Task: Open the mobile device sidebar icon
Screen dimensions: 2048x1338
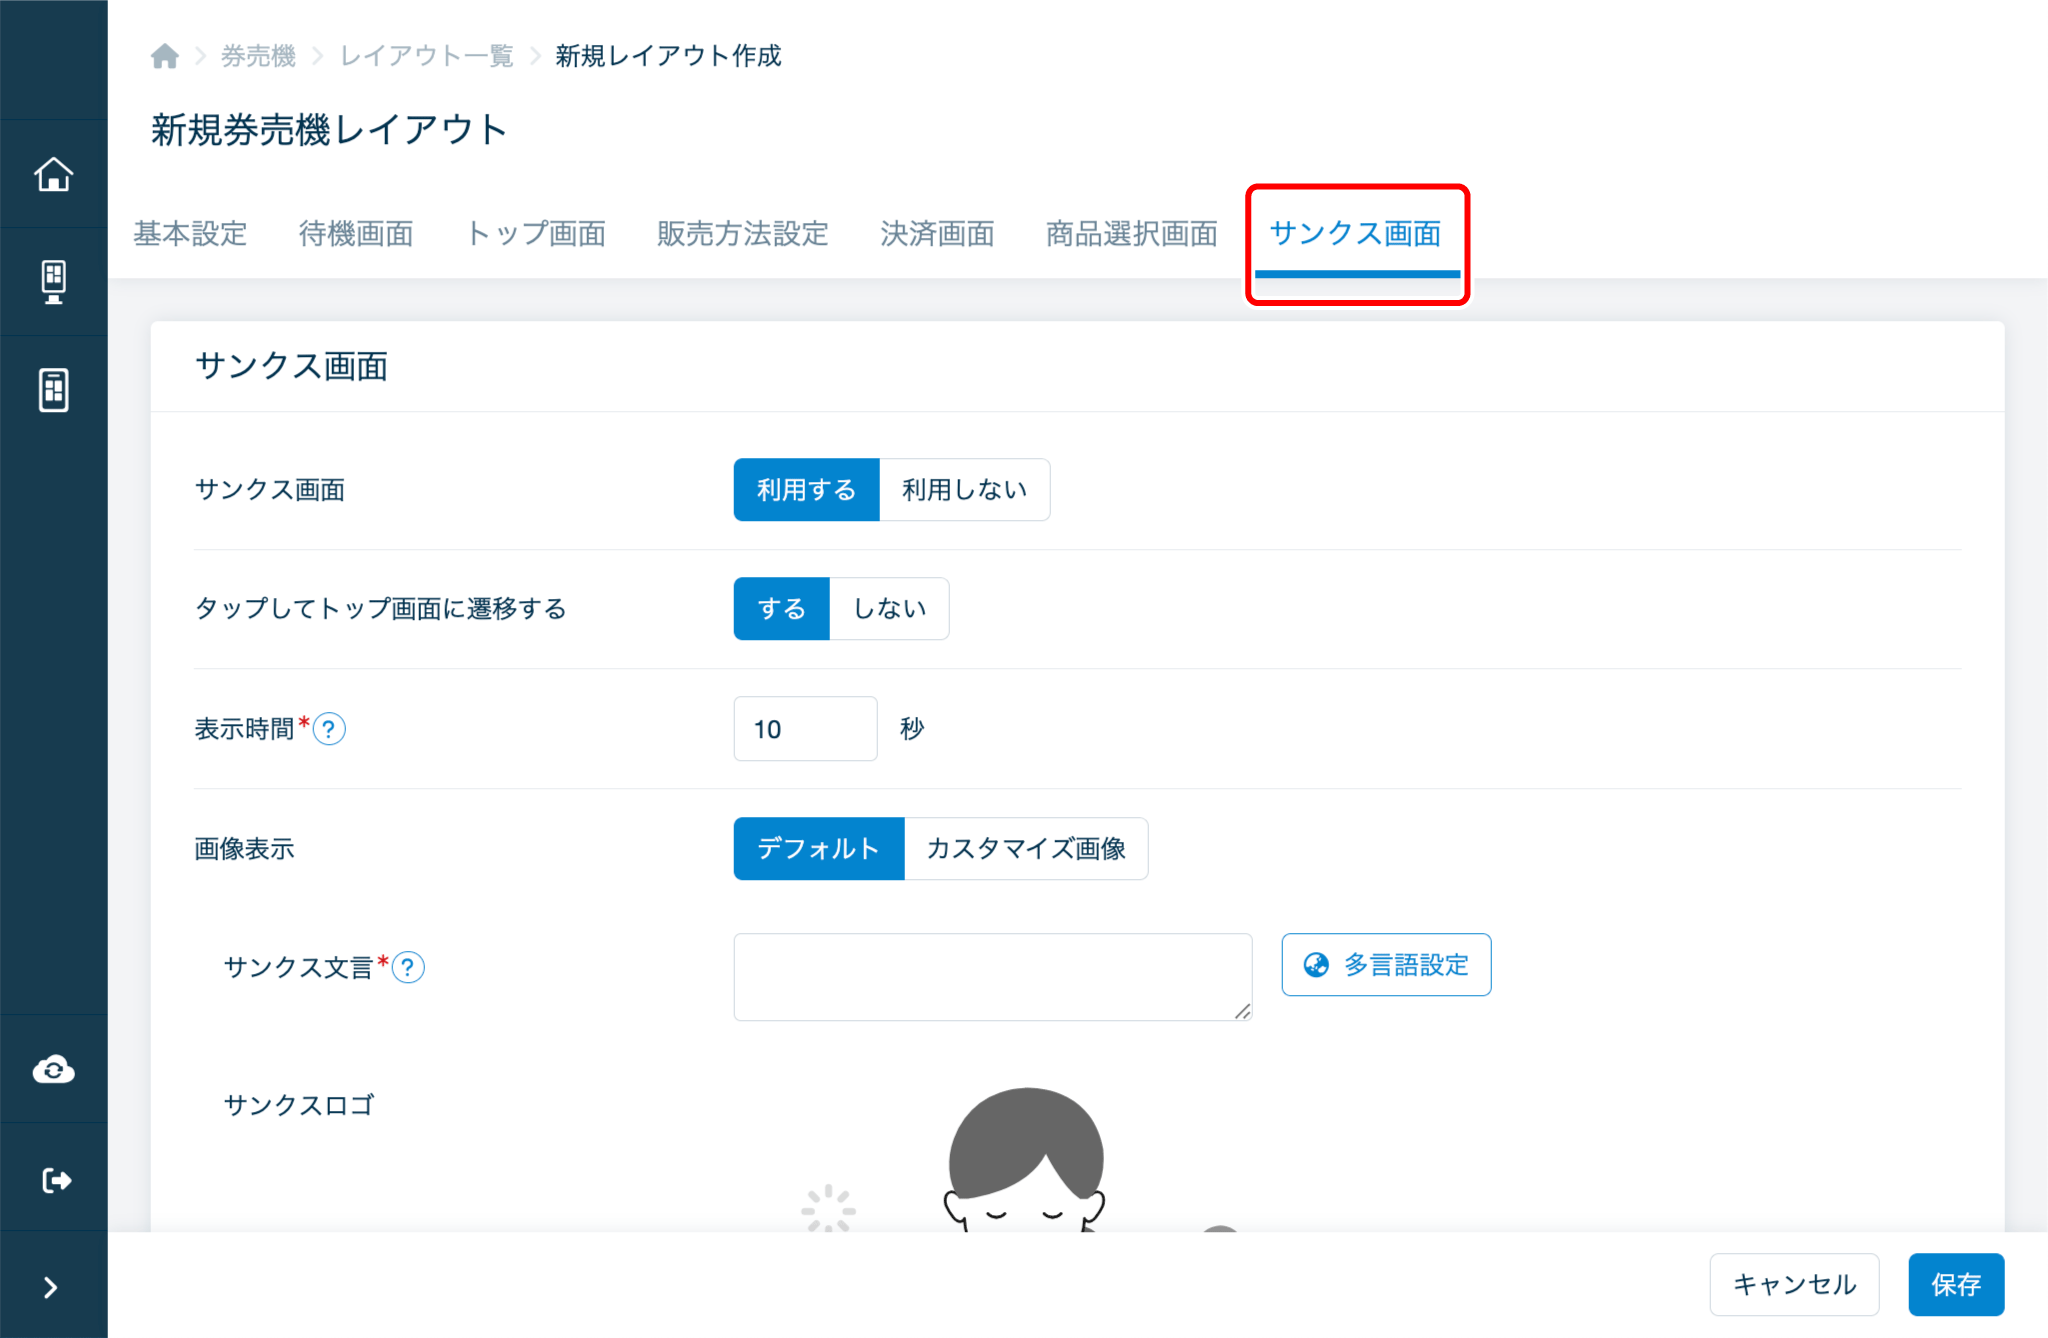Action: click(x=54, y=389)
